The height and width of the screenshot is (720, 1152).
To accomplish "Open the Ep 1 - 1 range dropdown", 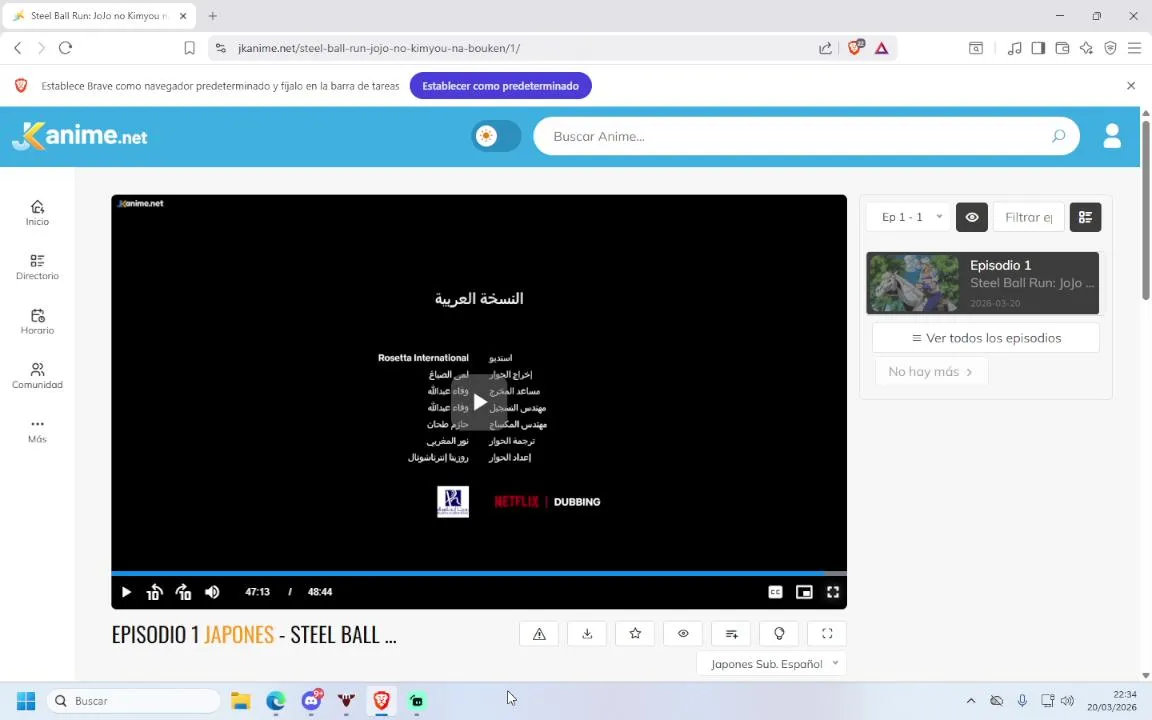I will (908, 217).
